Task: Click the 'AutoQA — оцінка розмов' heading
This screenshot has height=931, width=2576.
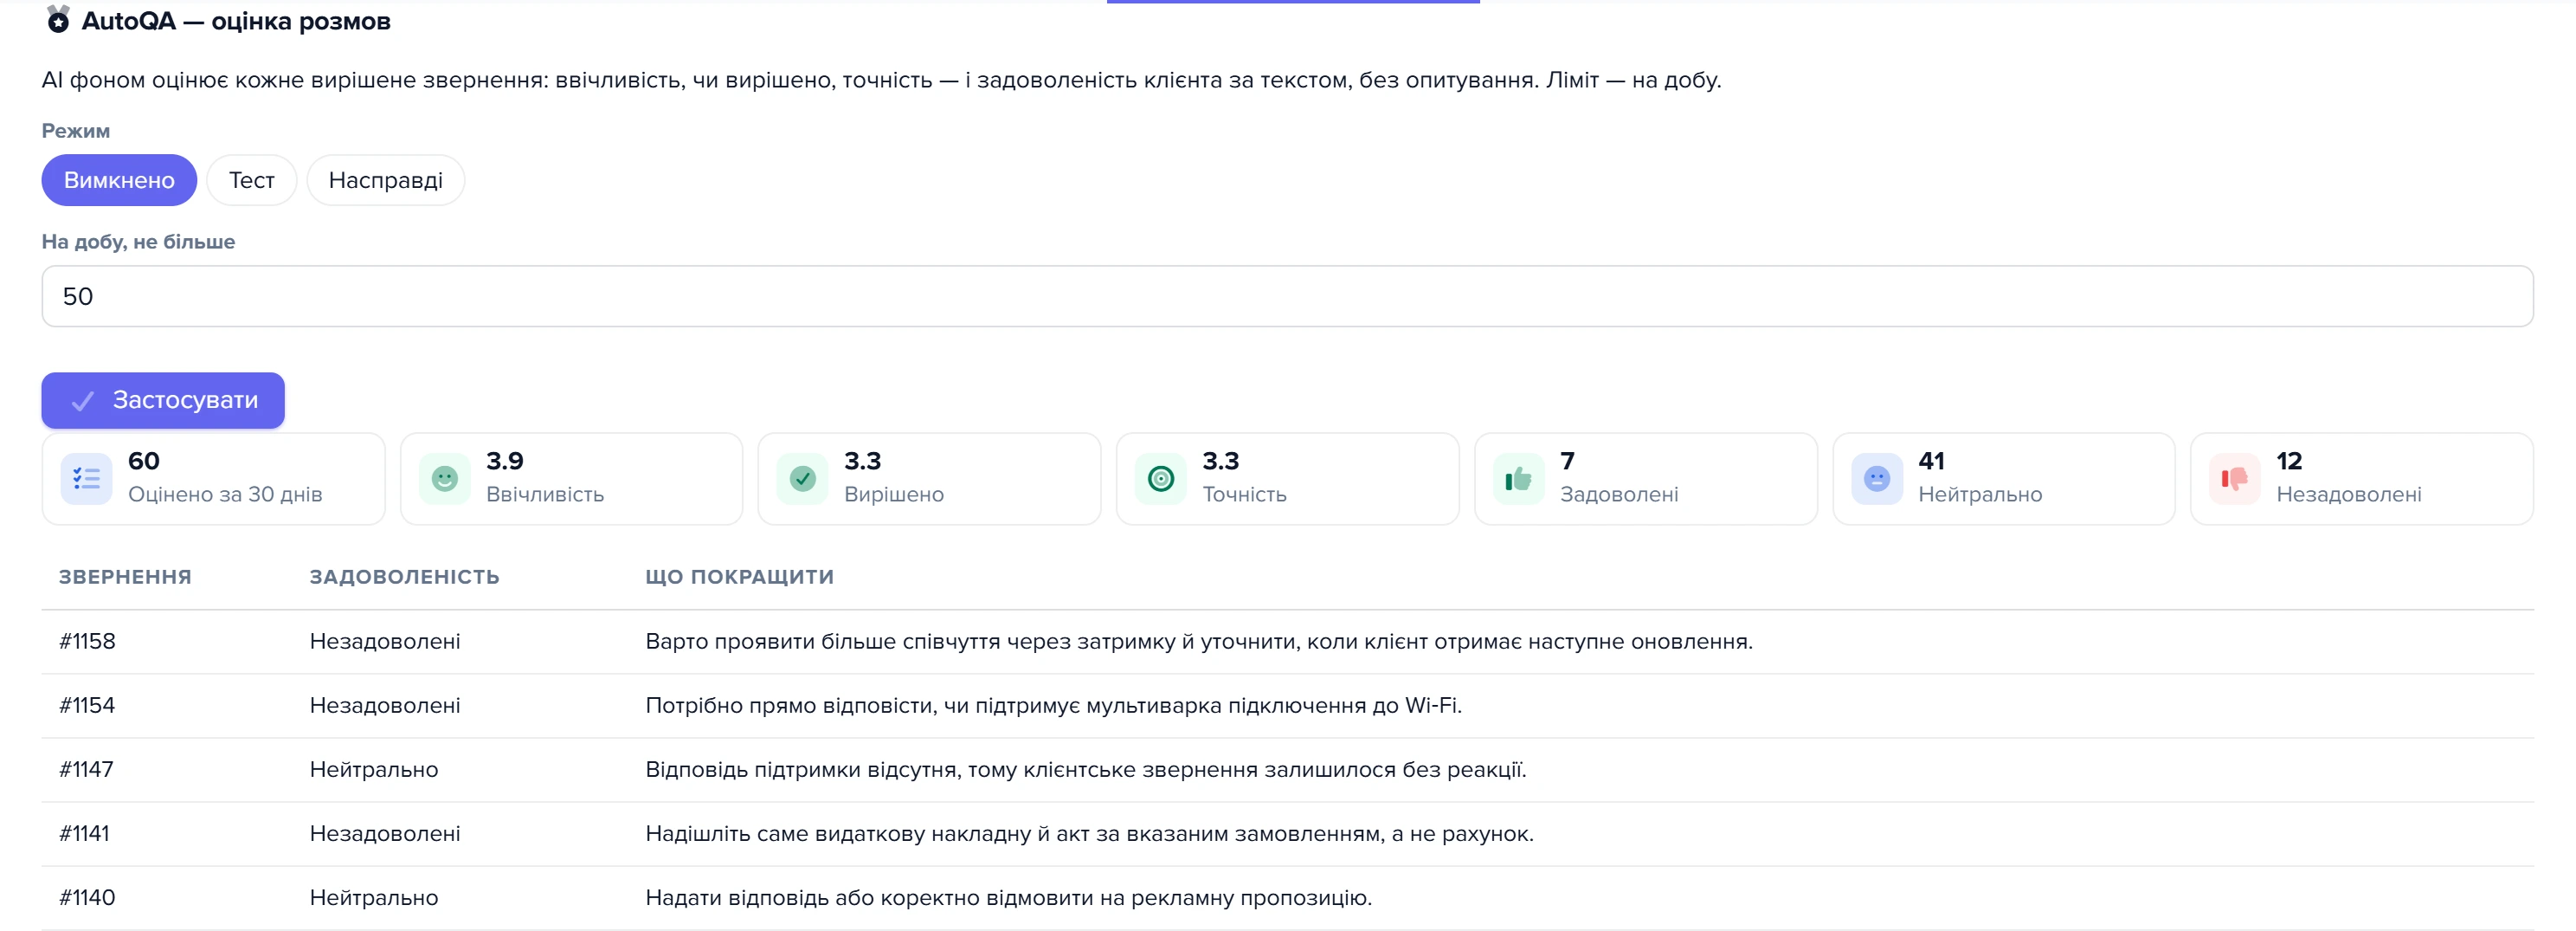Action: 236,21
